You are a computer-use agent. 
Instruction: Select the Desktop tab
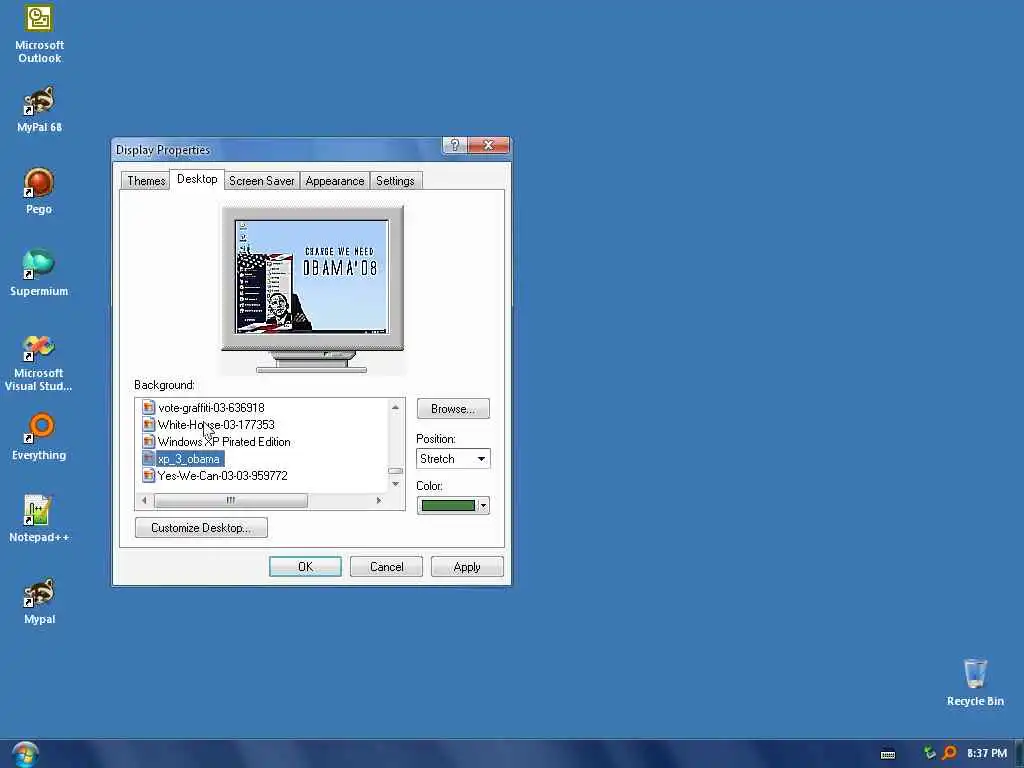197,179
